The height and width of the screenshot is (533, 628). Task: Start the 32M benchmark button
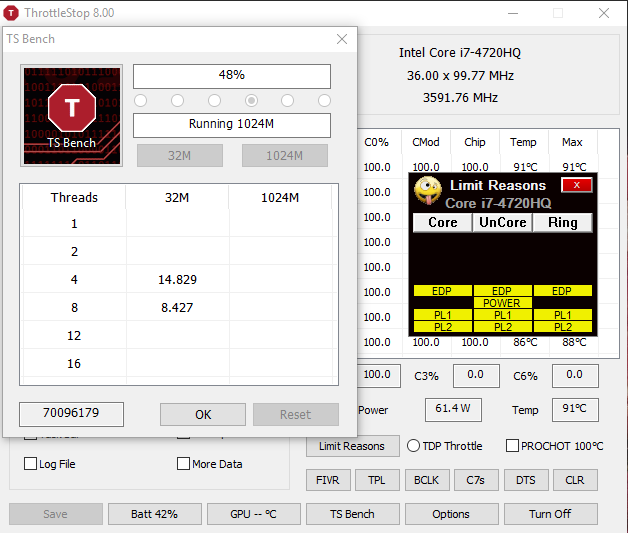180,155
